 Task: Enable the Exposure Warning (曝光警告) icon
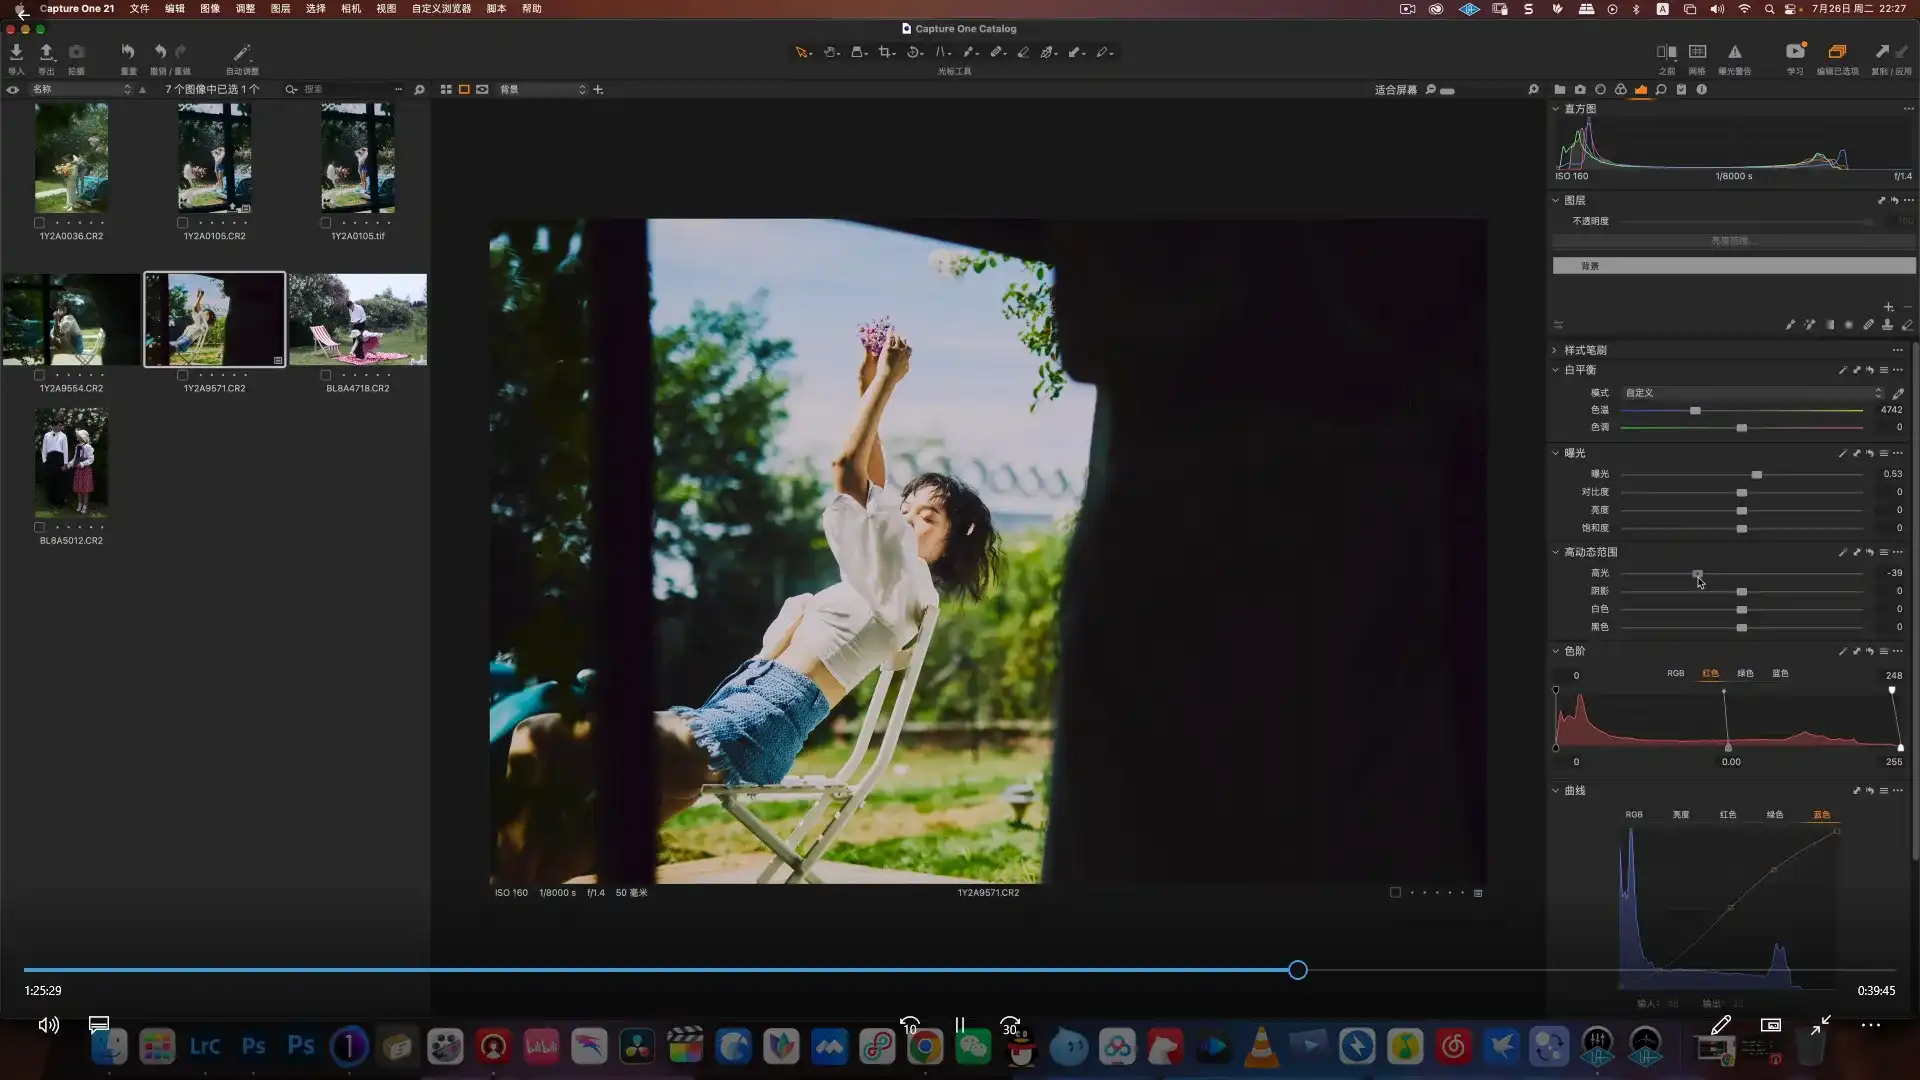point(1734,52)
